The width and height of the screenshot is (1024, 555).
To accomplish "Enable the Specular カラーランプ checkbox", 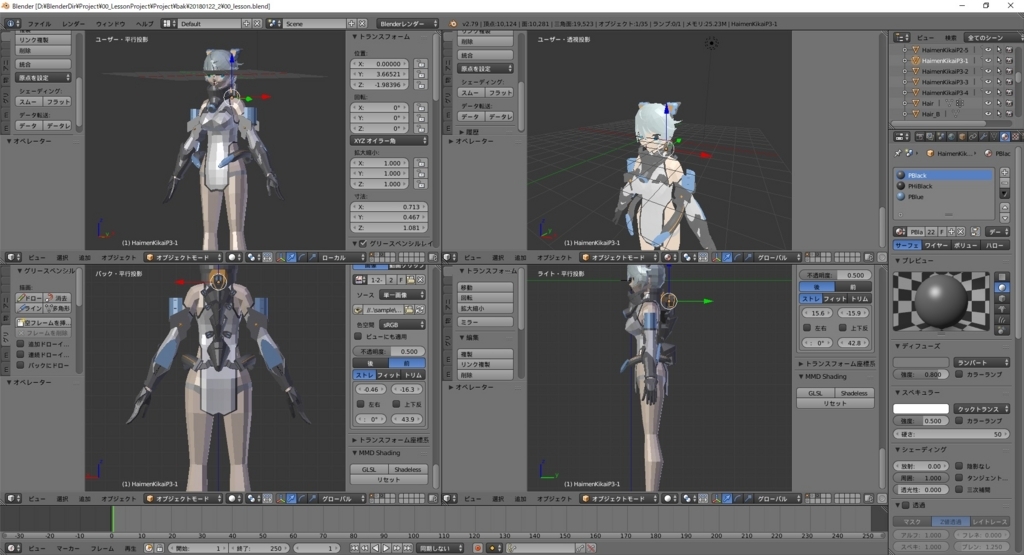I will [x=959, y=421].
